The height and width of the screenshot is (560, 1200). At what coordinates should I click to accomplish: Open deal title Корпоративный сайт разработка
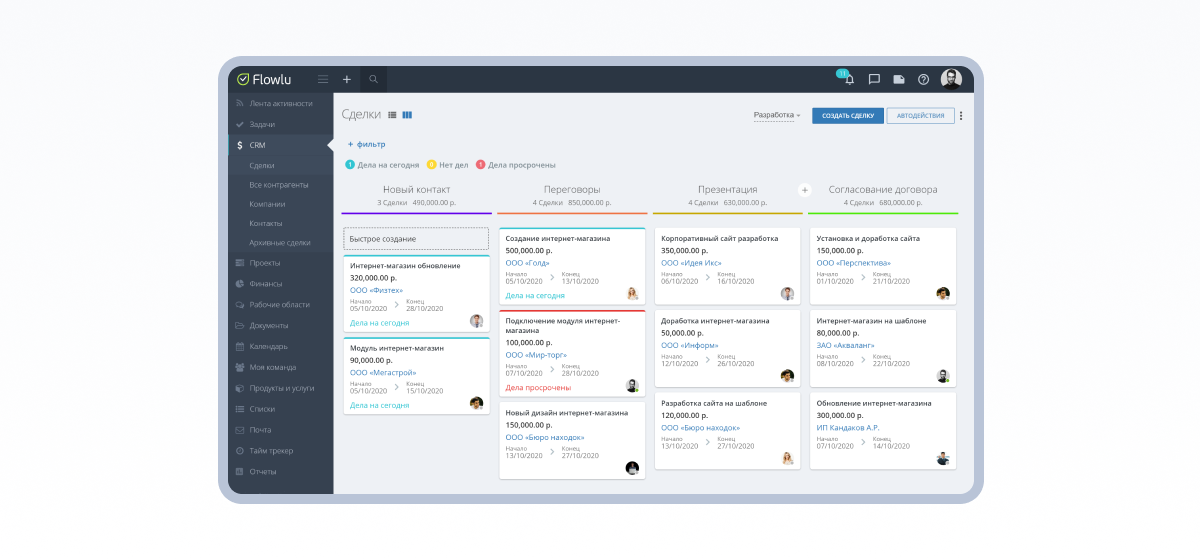[x=719, y=238]
